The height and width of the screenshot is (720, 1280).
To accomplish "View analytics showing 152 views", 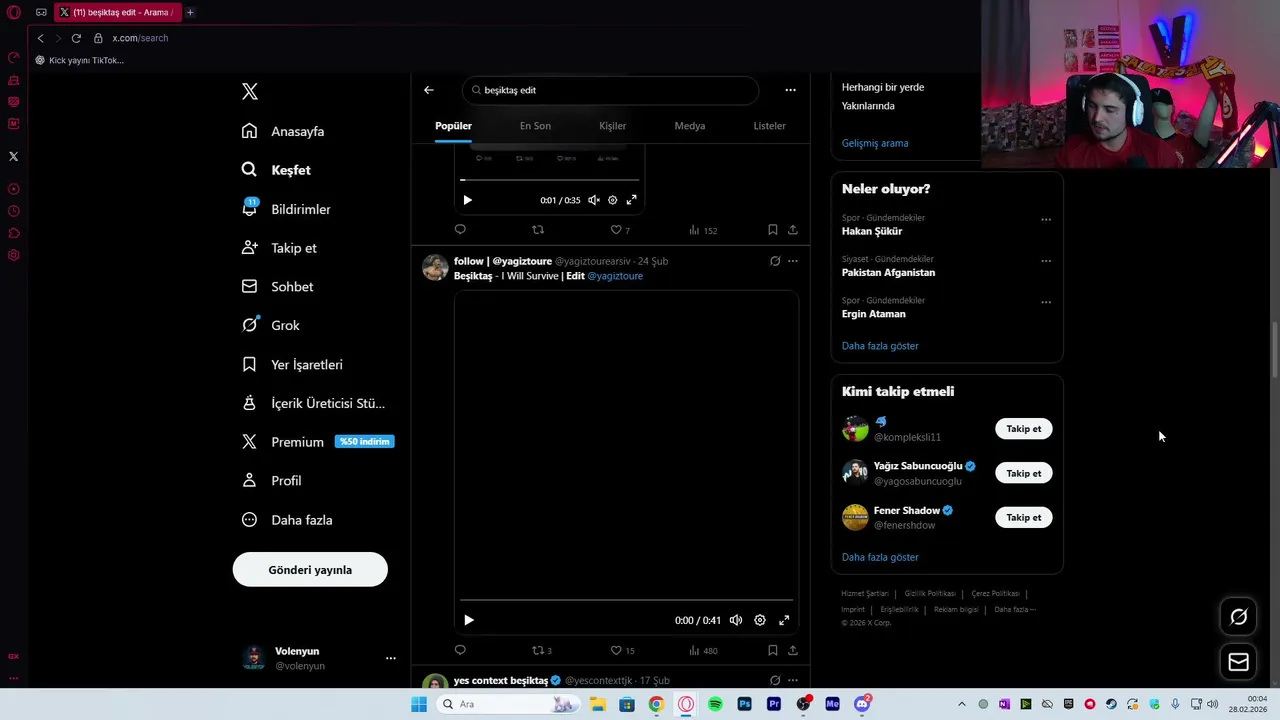I will [x=703, y=230].
